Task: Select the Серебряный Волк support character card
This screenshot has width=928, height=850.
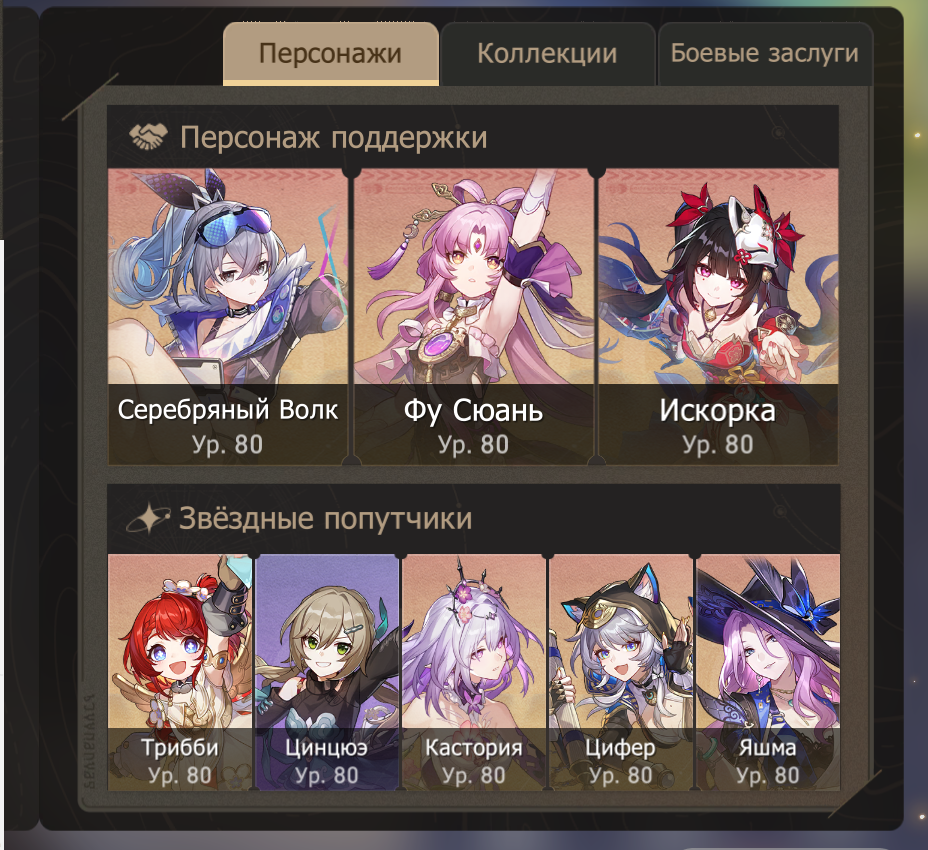Action: tap(228, 317)
